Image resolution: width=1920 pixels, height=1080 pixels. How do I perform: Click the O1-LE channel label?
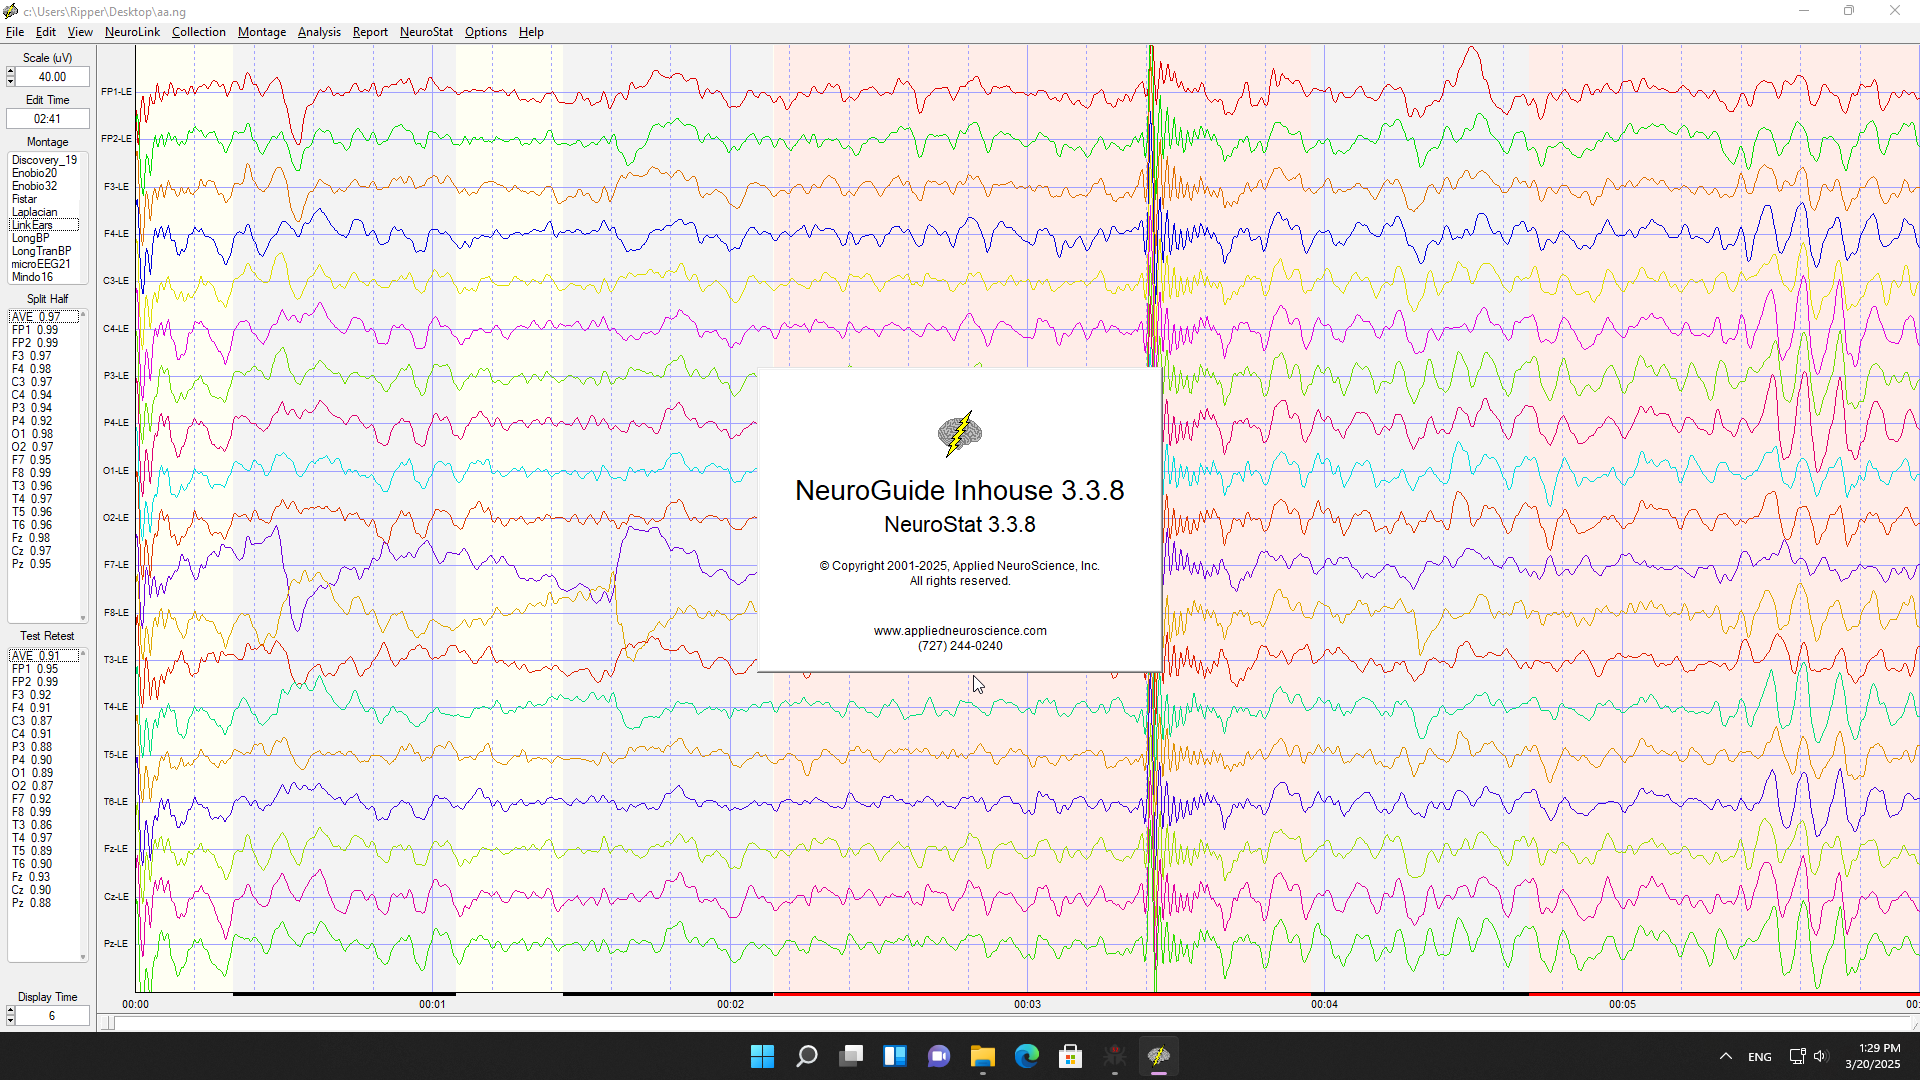[116, 471]
